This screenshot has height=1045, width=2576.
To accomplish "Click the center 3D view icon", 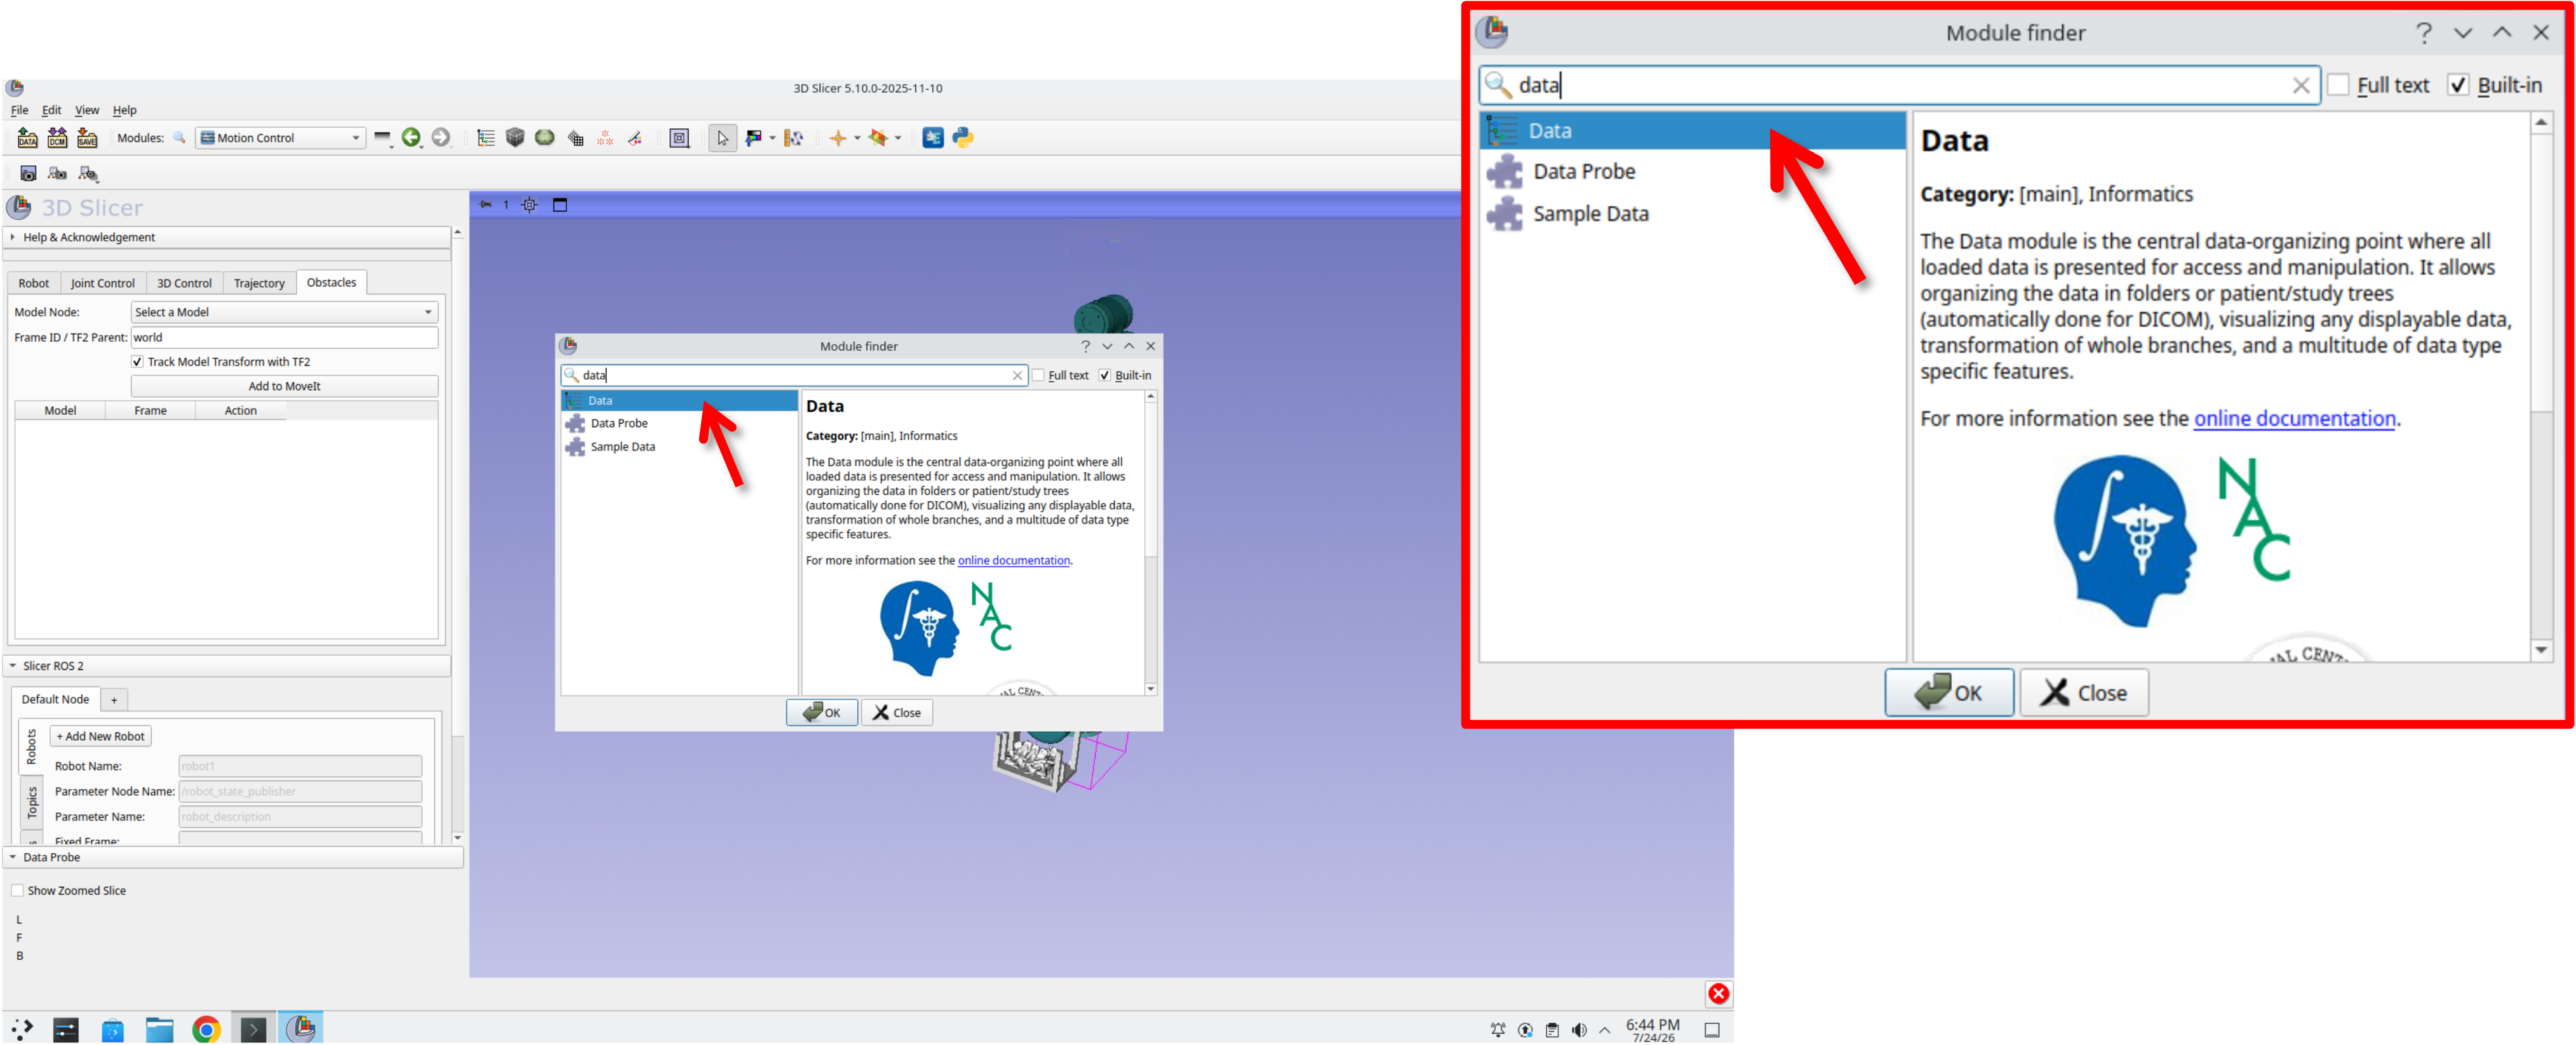I will pyautogui.click(x=530, y=205).
